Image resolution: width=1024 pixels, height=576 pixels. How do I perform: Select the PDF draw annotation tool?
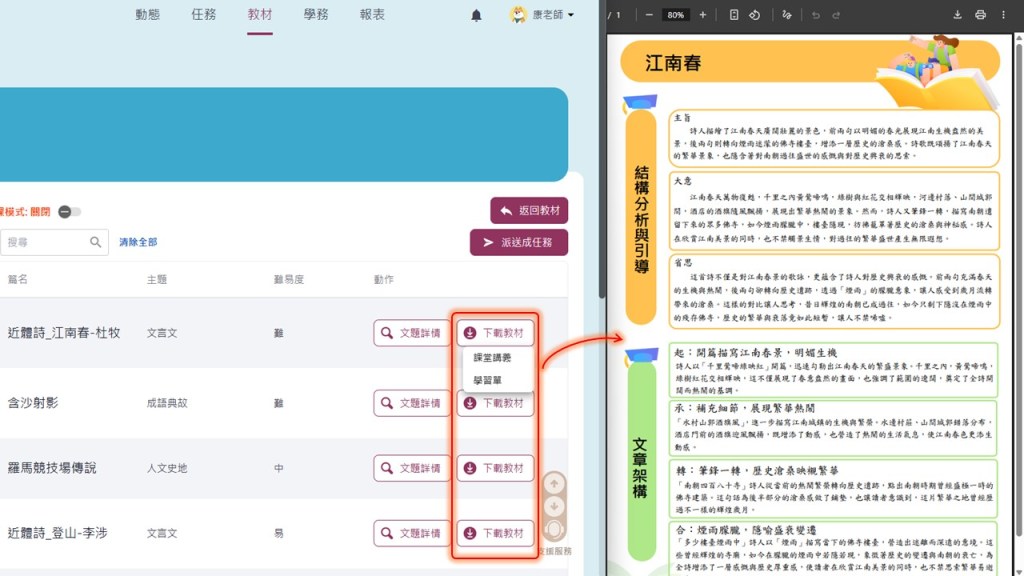(x=787, y=15)
